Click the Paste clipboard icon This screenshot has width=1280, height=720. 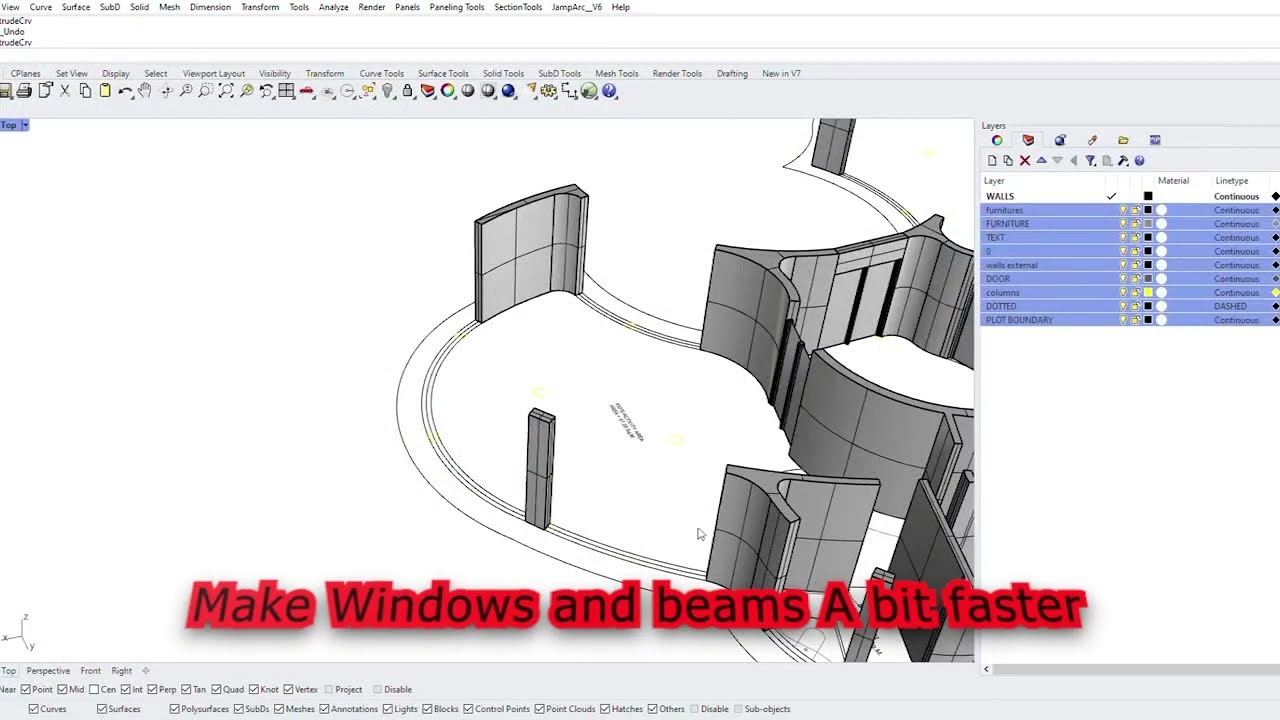pyautogui.click(x=105, y=91)
